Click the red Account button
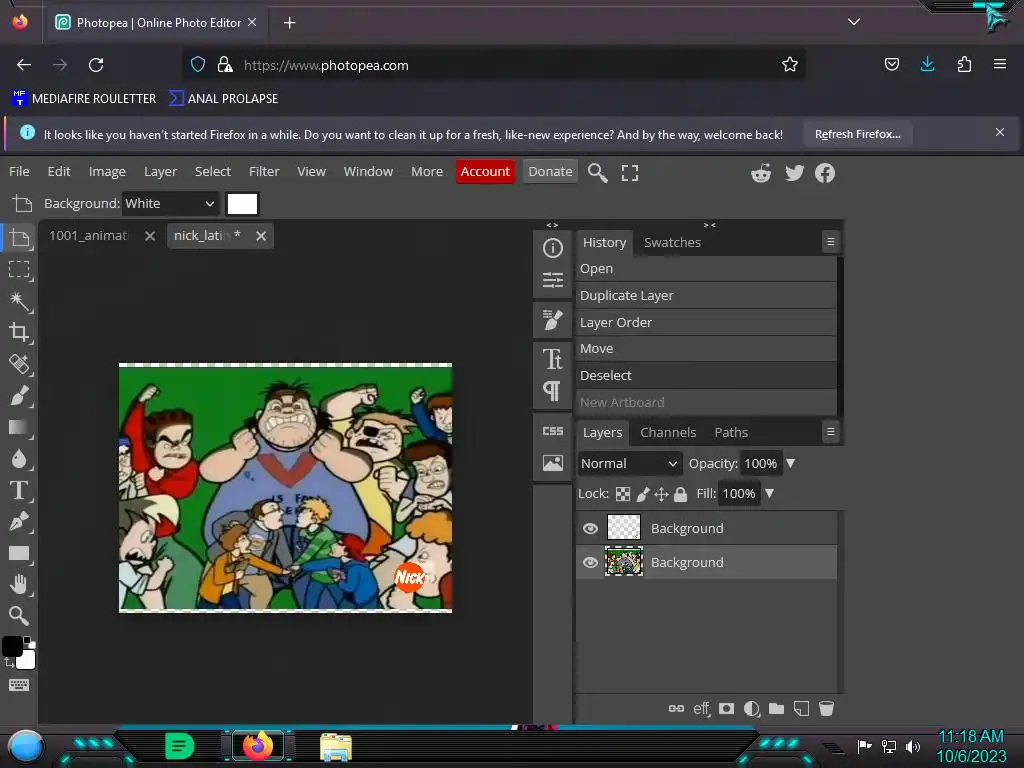The height and width of the screenshot is (768, 1024). pos(485,171)
